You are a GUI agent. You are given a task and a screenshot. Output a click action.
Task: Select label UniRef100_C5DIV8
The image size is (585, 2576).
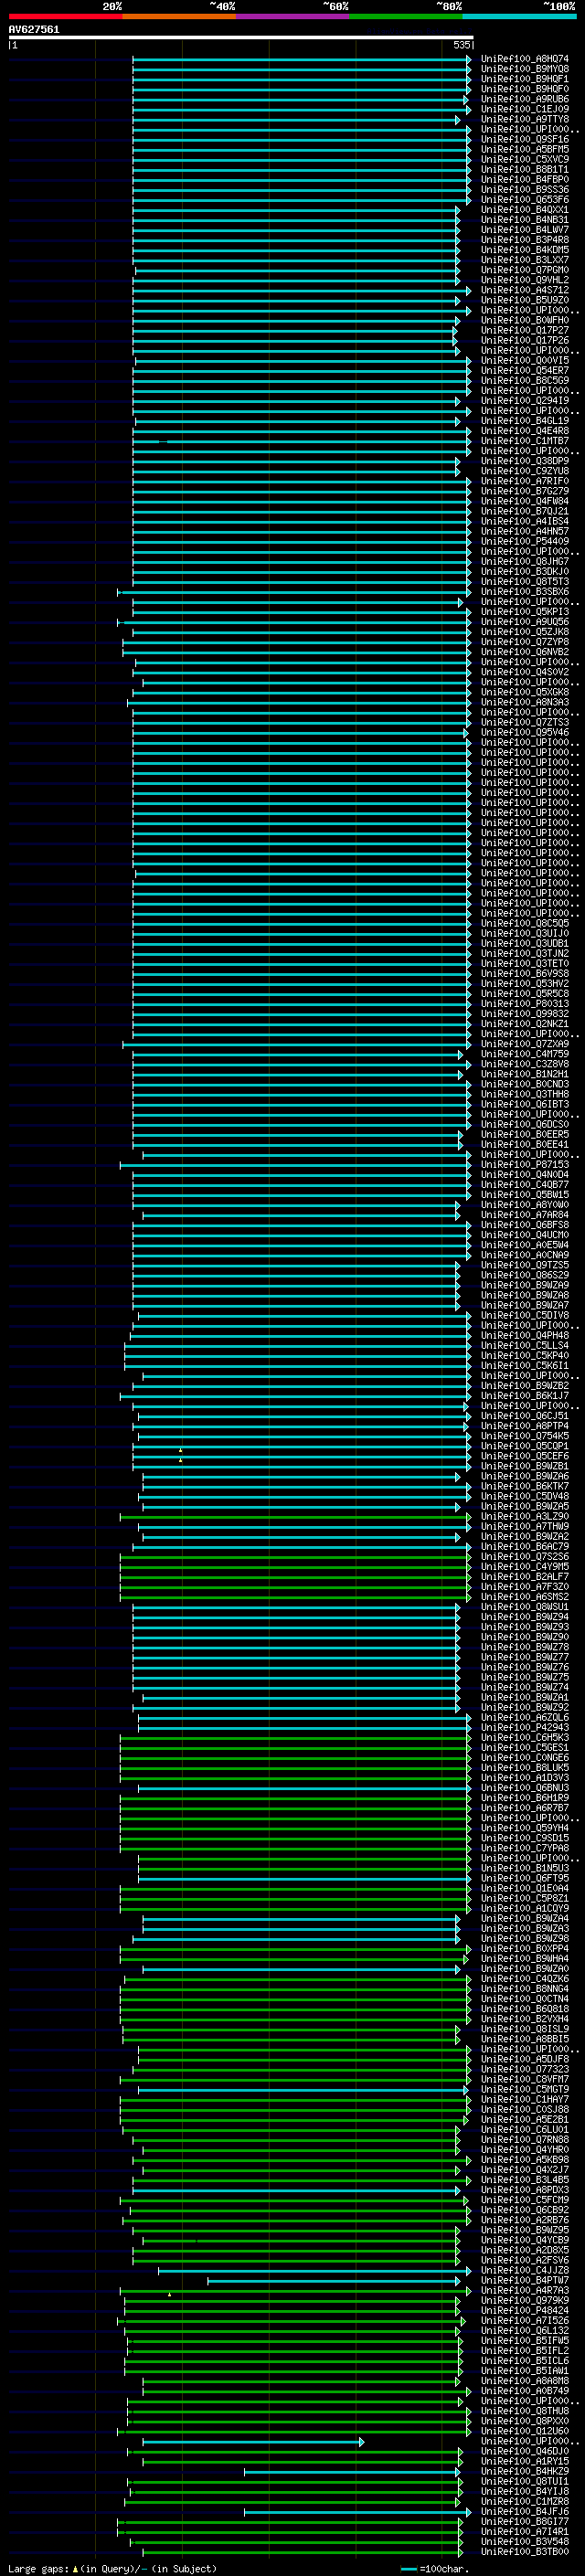(x=525, y=1316)
